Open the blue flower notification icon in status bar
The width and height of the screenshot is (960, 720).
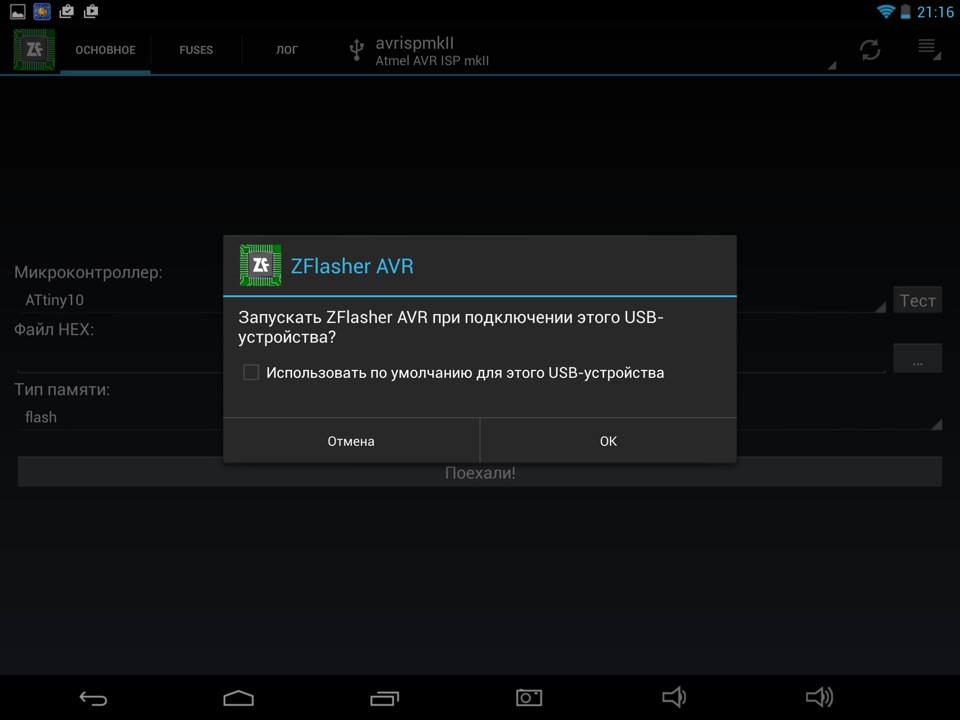(42, 11)
